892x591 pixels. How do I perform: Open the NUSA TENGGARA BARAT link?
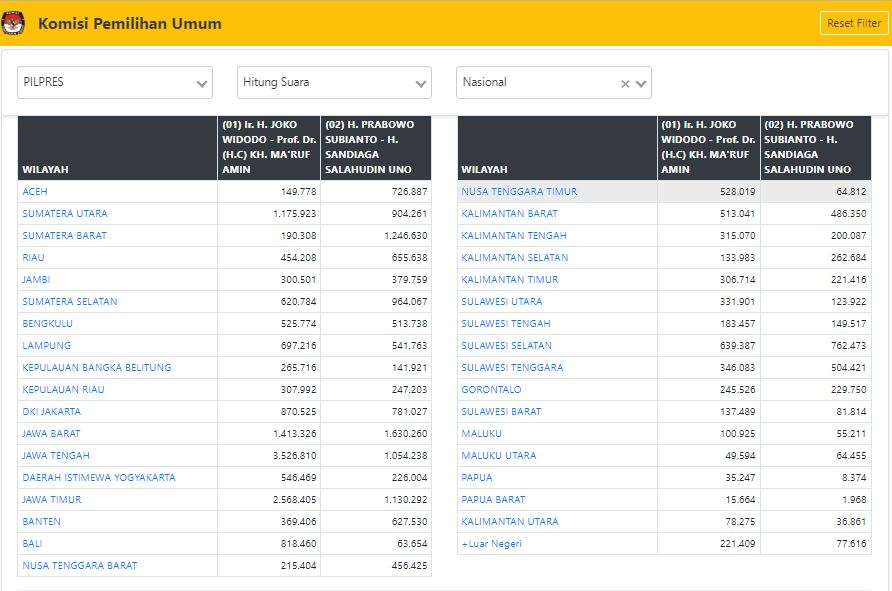pyautogui.click(x=80, y=566)
